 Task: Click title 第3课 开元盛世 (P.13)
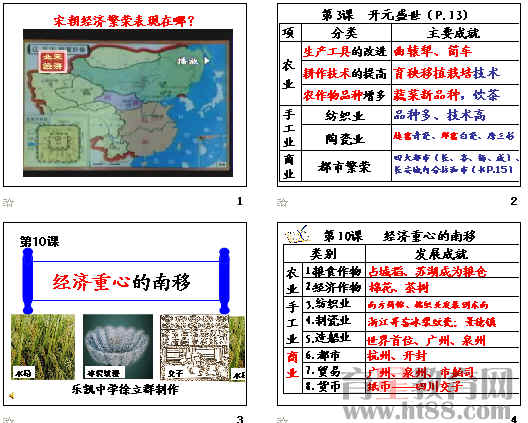point(395,15)
